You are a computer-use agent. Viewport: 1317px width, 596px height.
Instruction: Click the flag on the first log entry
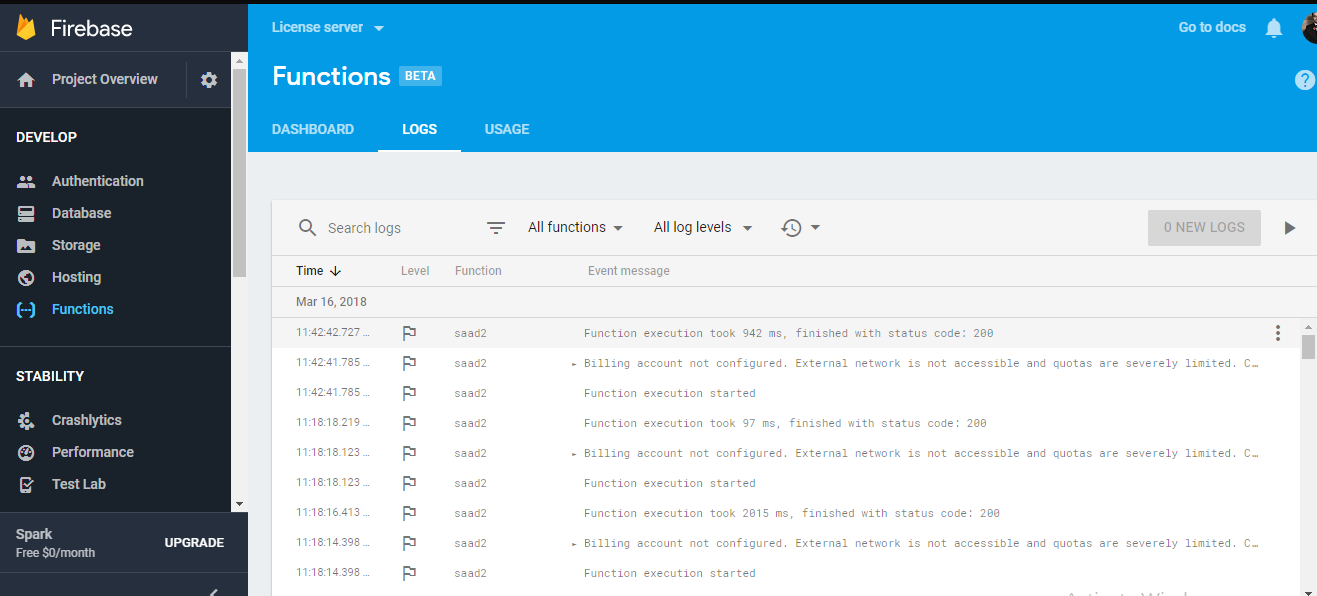tap(409, 332)
